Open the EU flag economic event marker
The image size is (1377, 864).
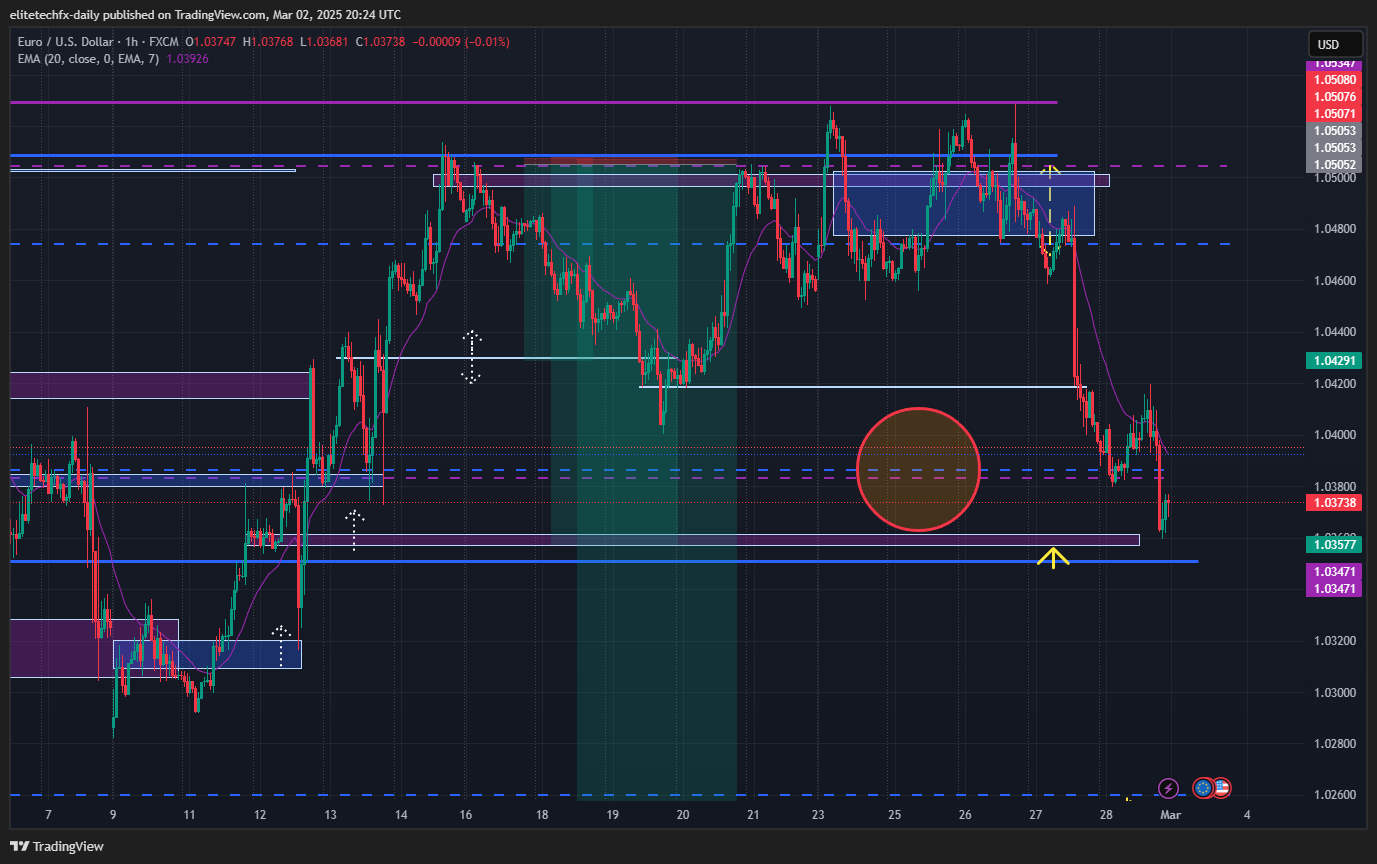(1203, 788)
